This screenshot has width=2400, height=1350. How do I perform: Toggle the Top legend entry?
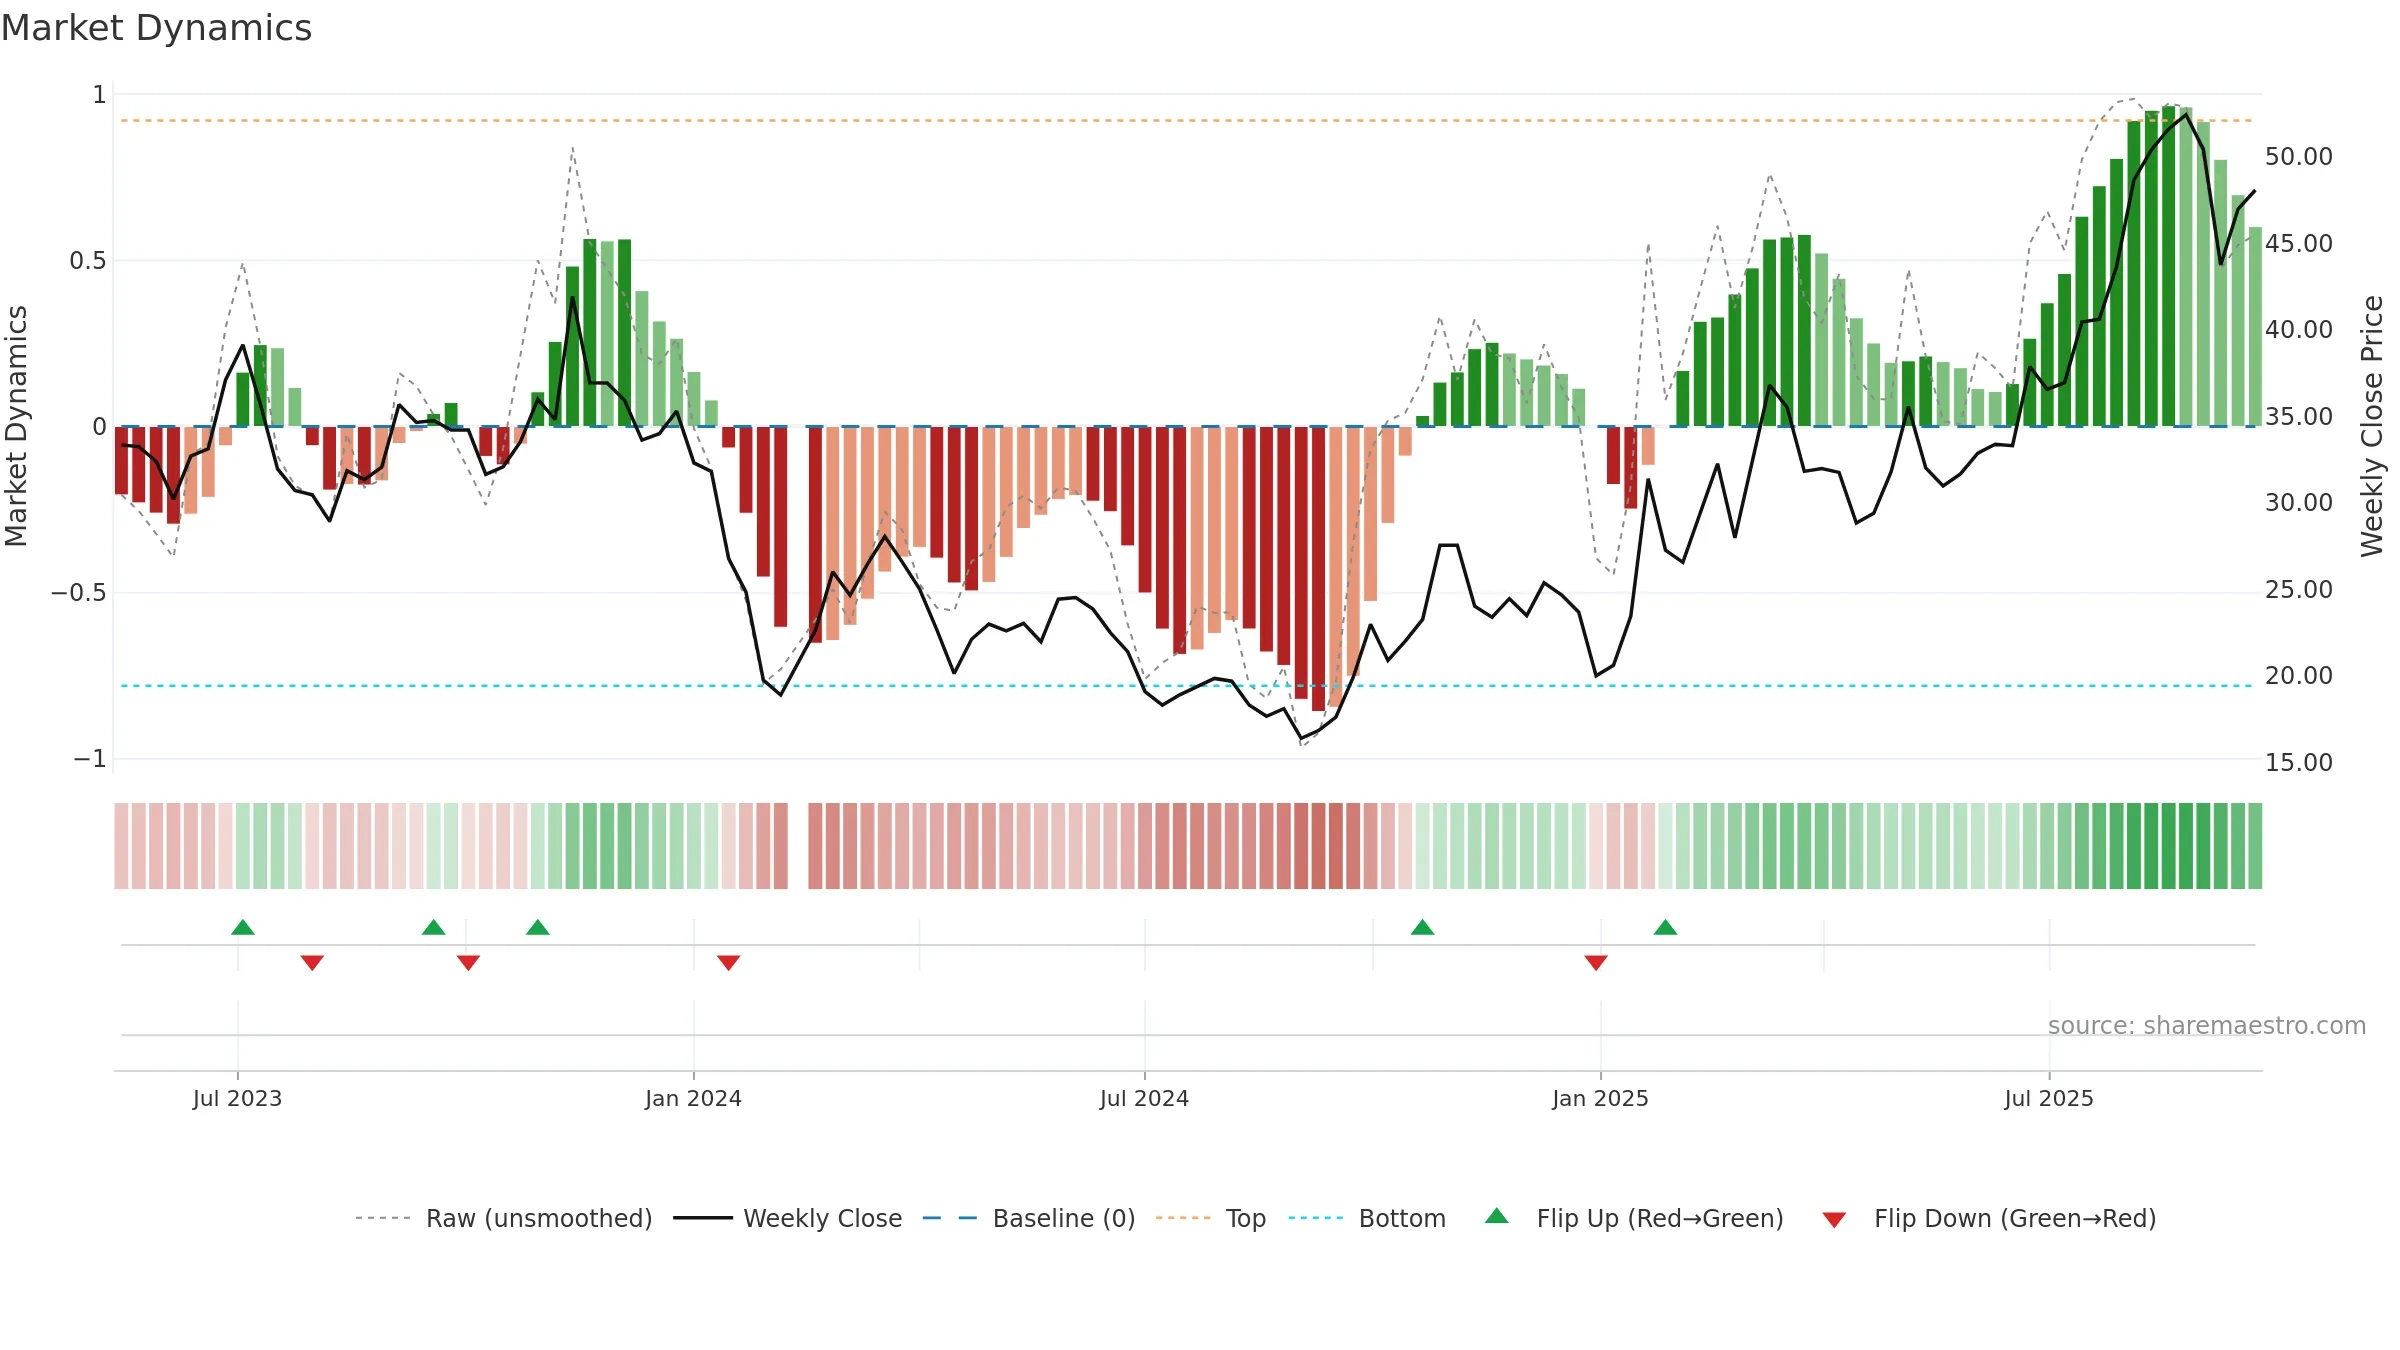(x=1210, y=1218)
